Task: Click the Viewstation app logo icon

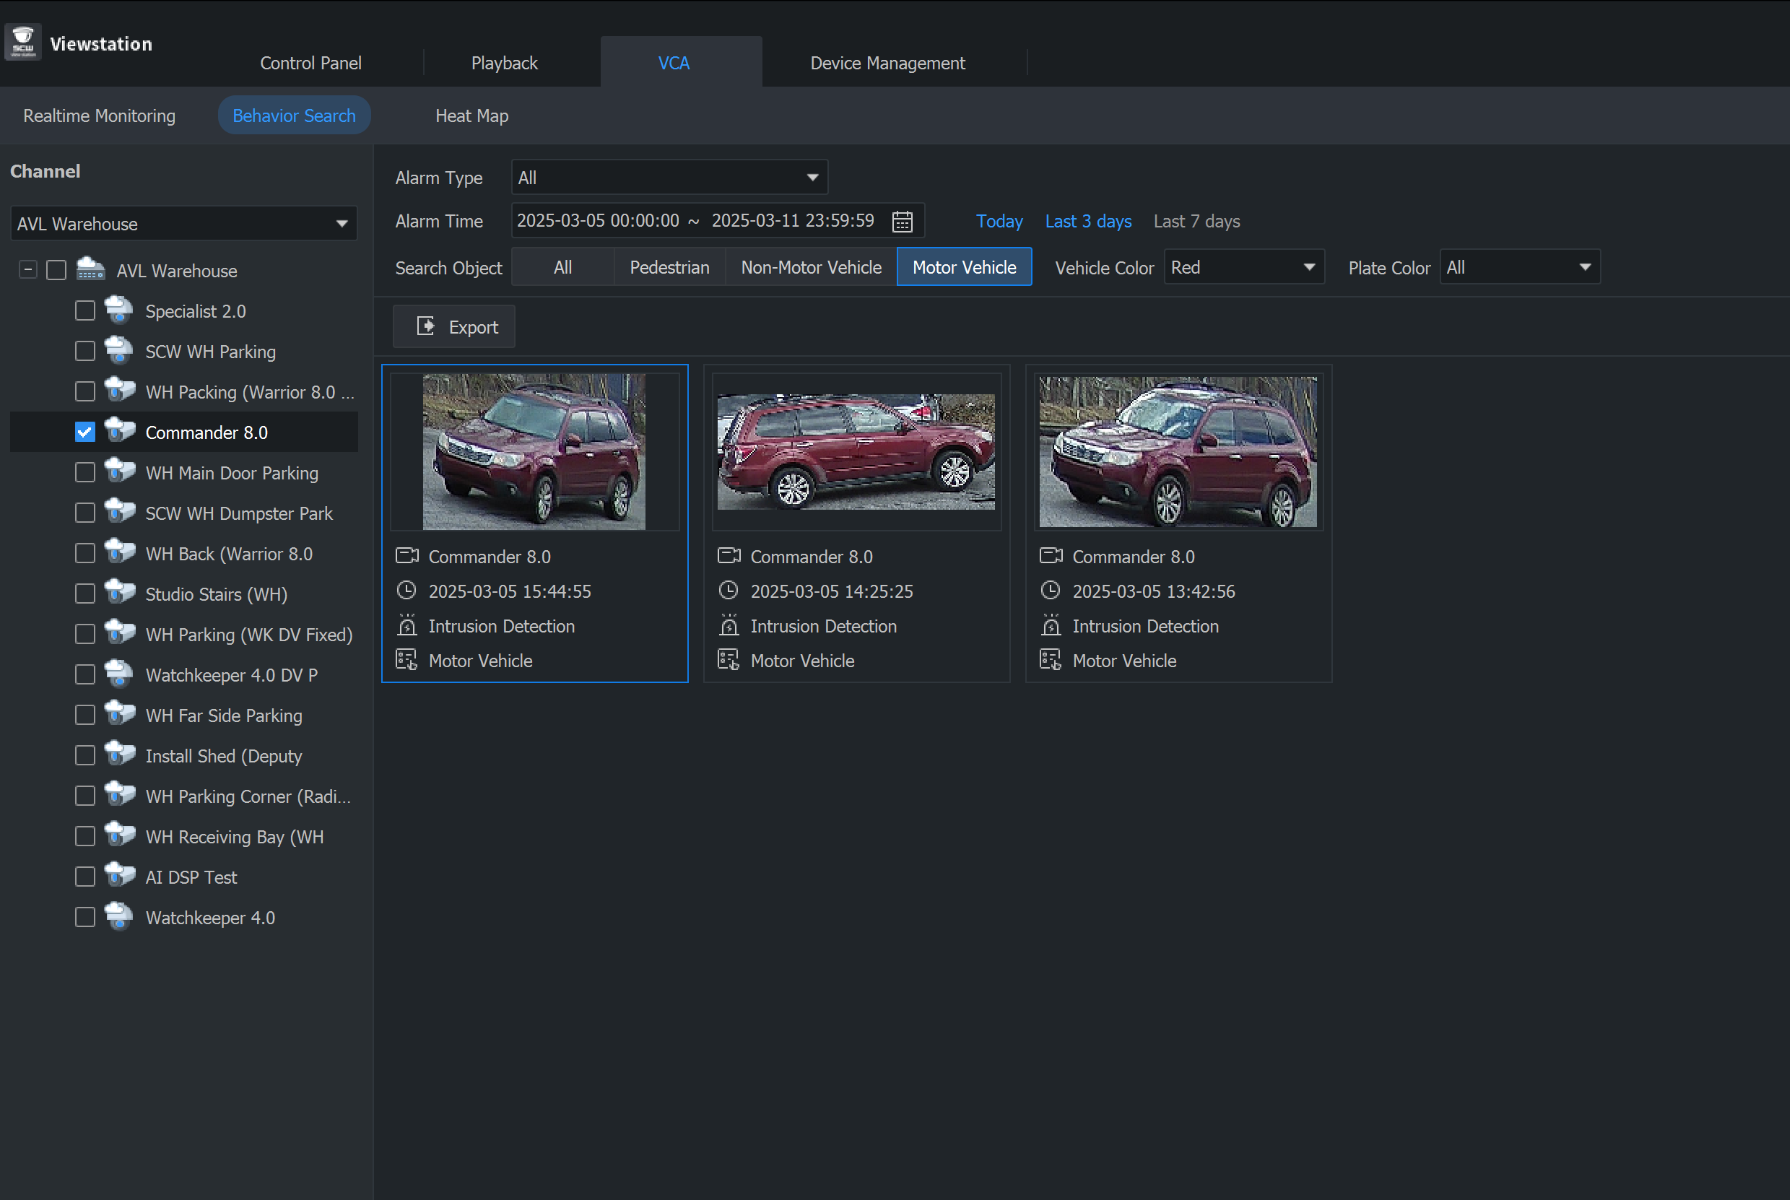Action: pos(23,43)
